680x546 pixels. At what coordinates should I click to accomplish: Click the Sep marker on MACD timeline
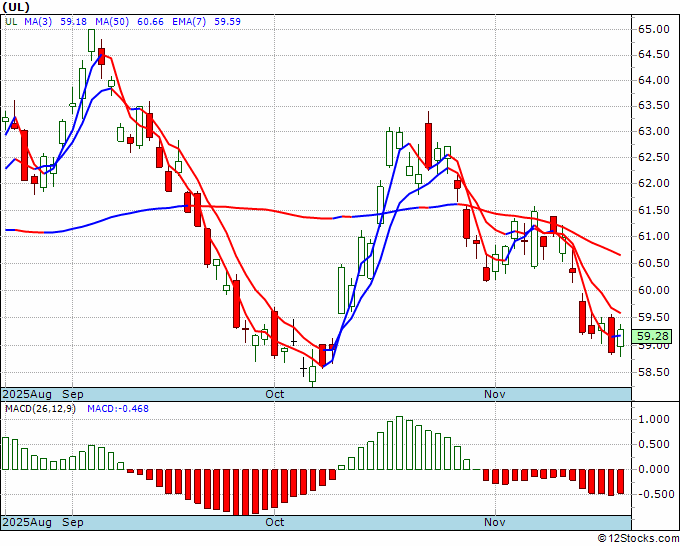pos(73,522)
